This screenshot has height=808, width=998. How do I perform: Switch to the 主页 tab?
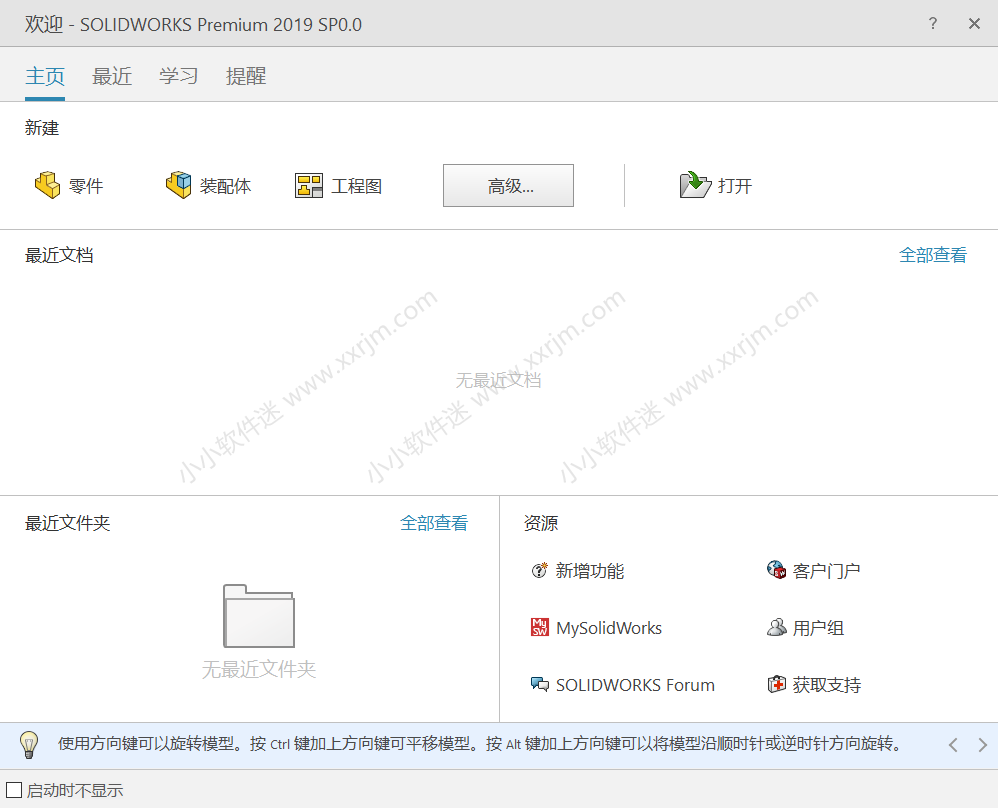click(x=45, y=76)
